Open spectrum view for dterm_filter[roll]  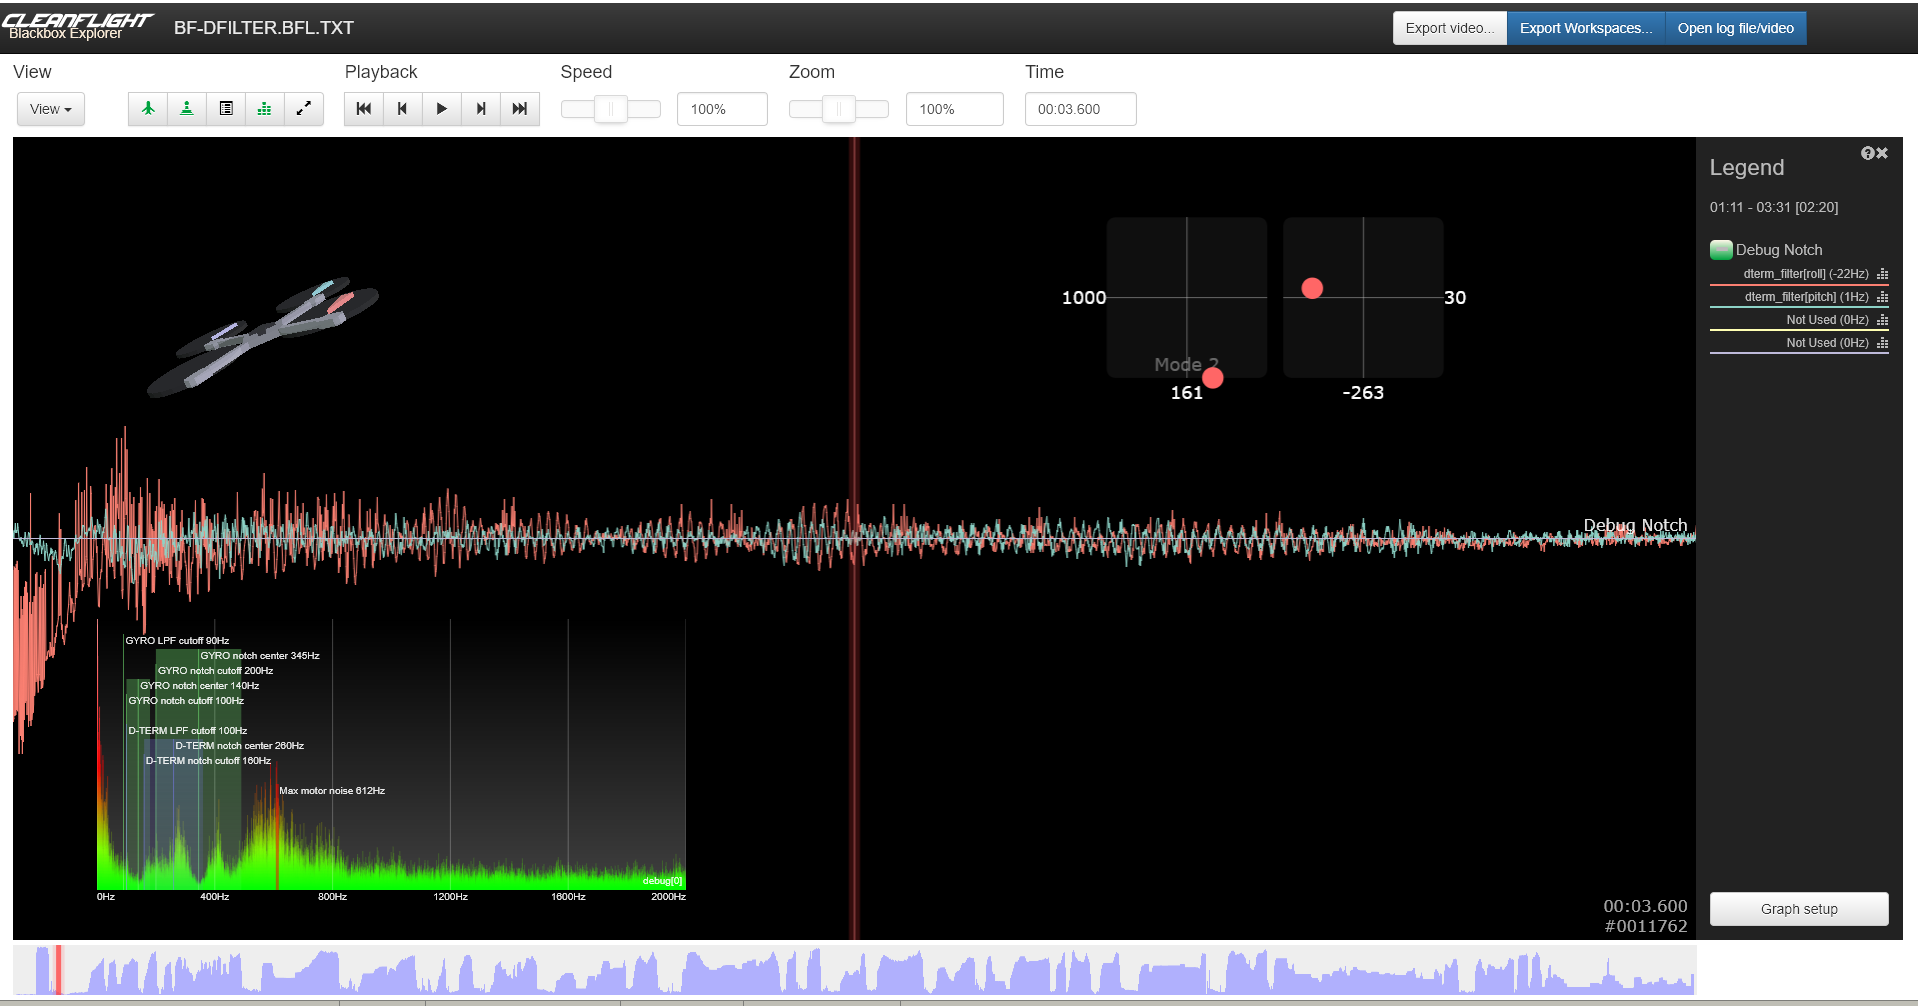tap(1883, 274)
